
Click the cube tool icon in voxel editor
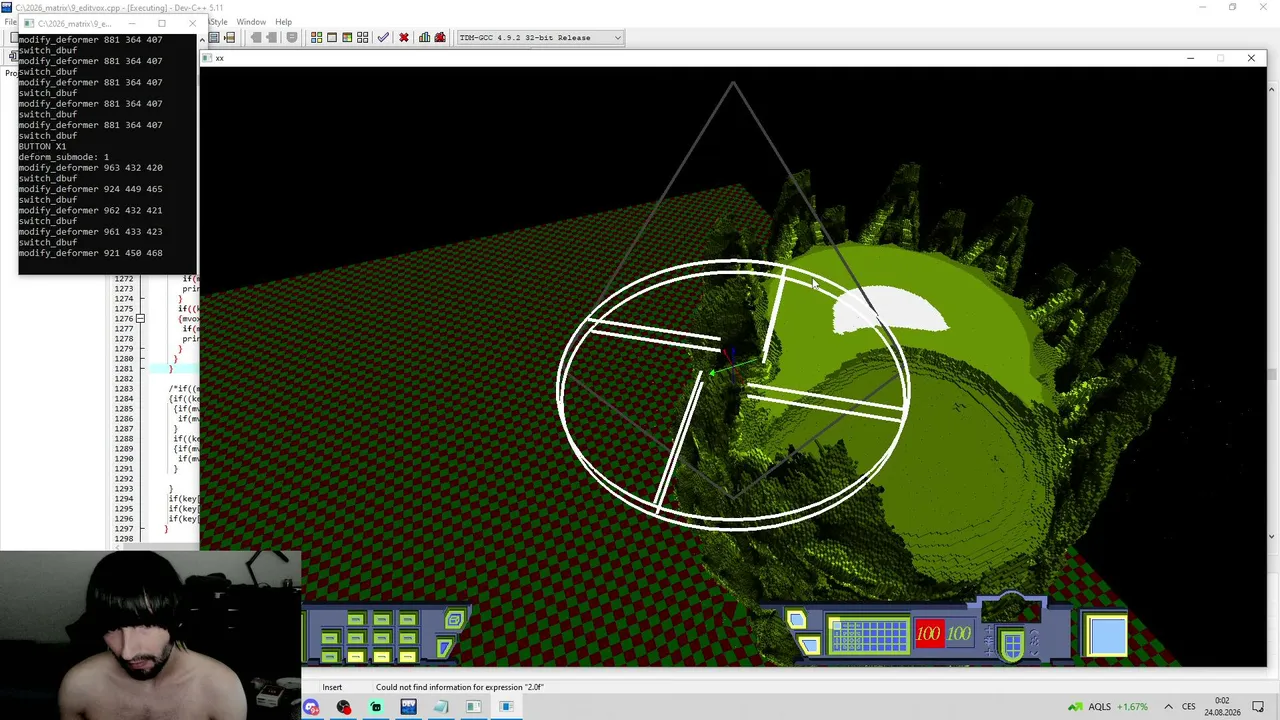[x=455, y=620]
